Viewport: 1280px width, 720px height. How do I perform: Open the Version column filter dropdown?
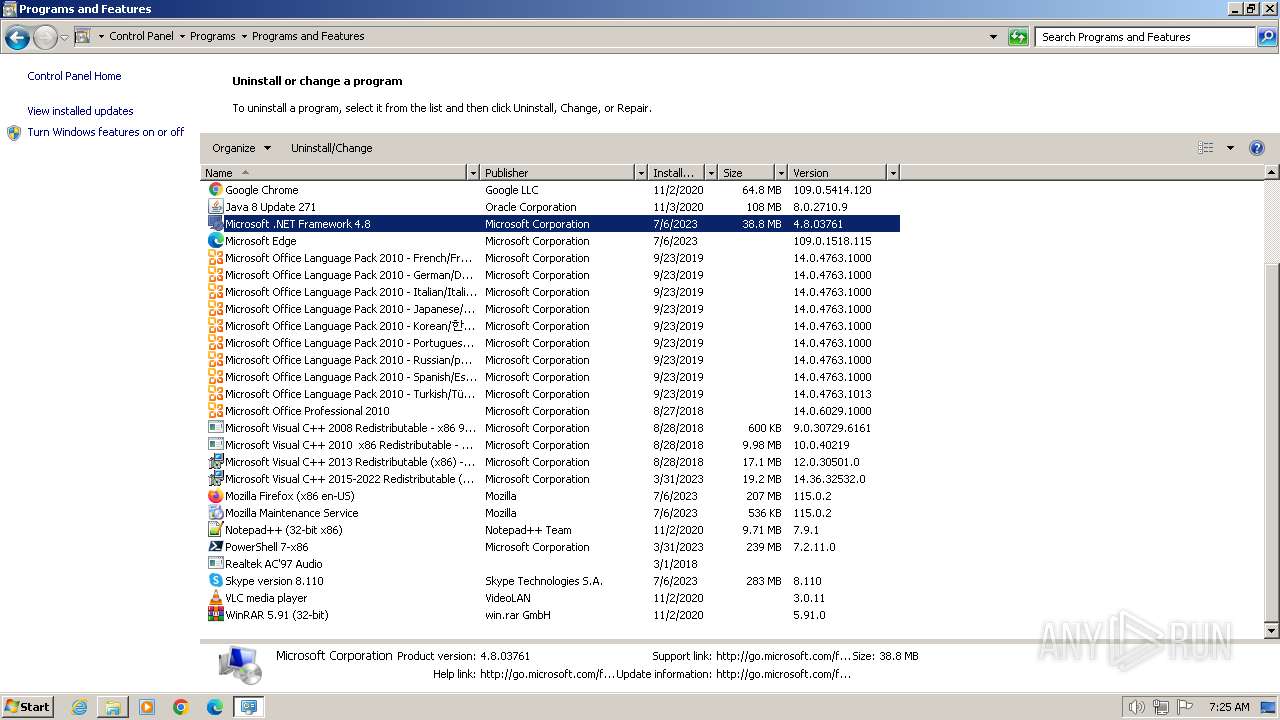click(893, 173)
